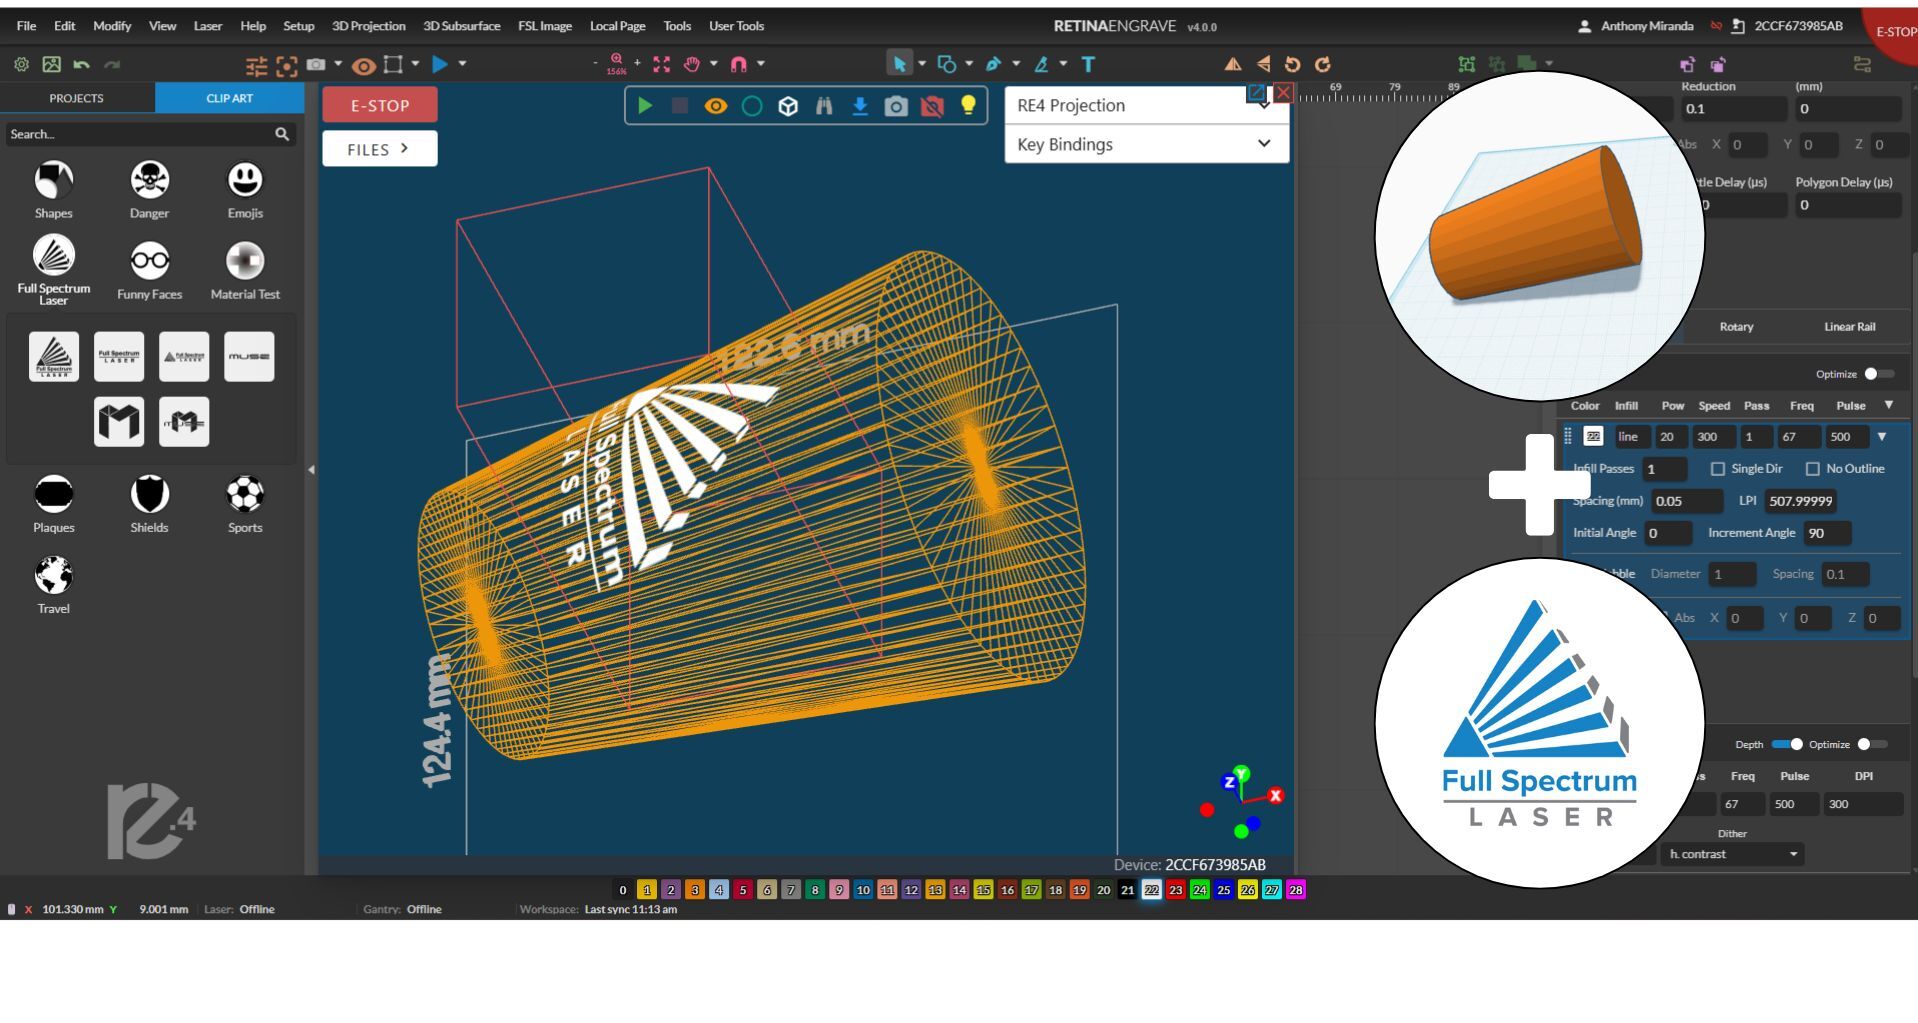Click the 3D cube view icon
Viewport: 1918px width, 1023px height.
pos(788,105)
